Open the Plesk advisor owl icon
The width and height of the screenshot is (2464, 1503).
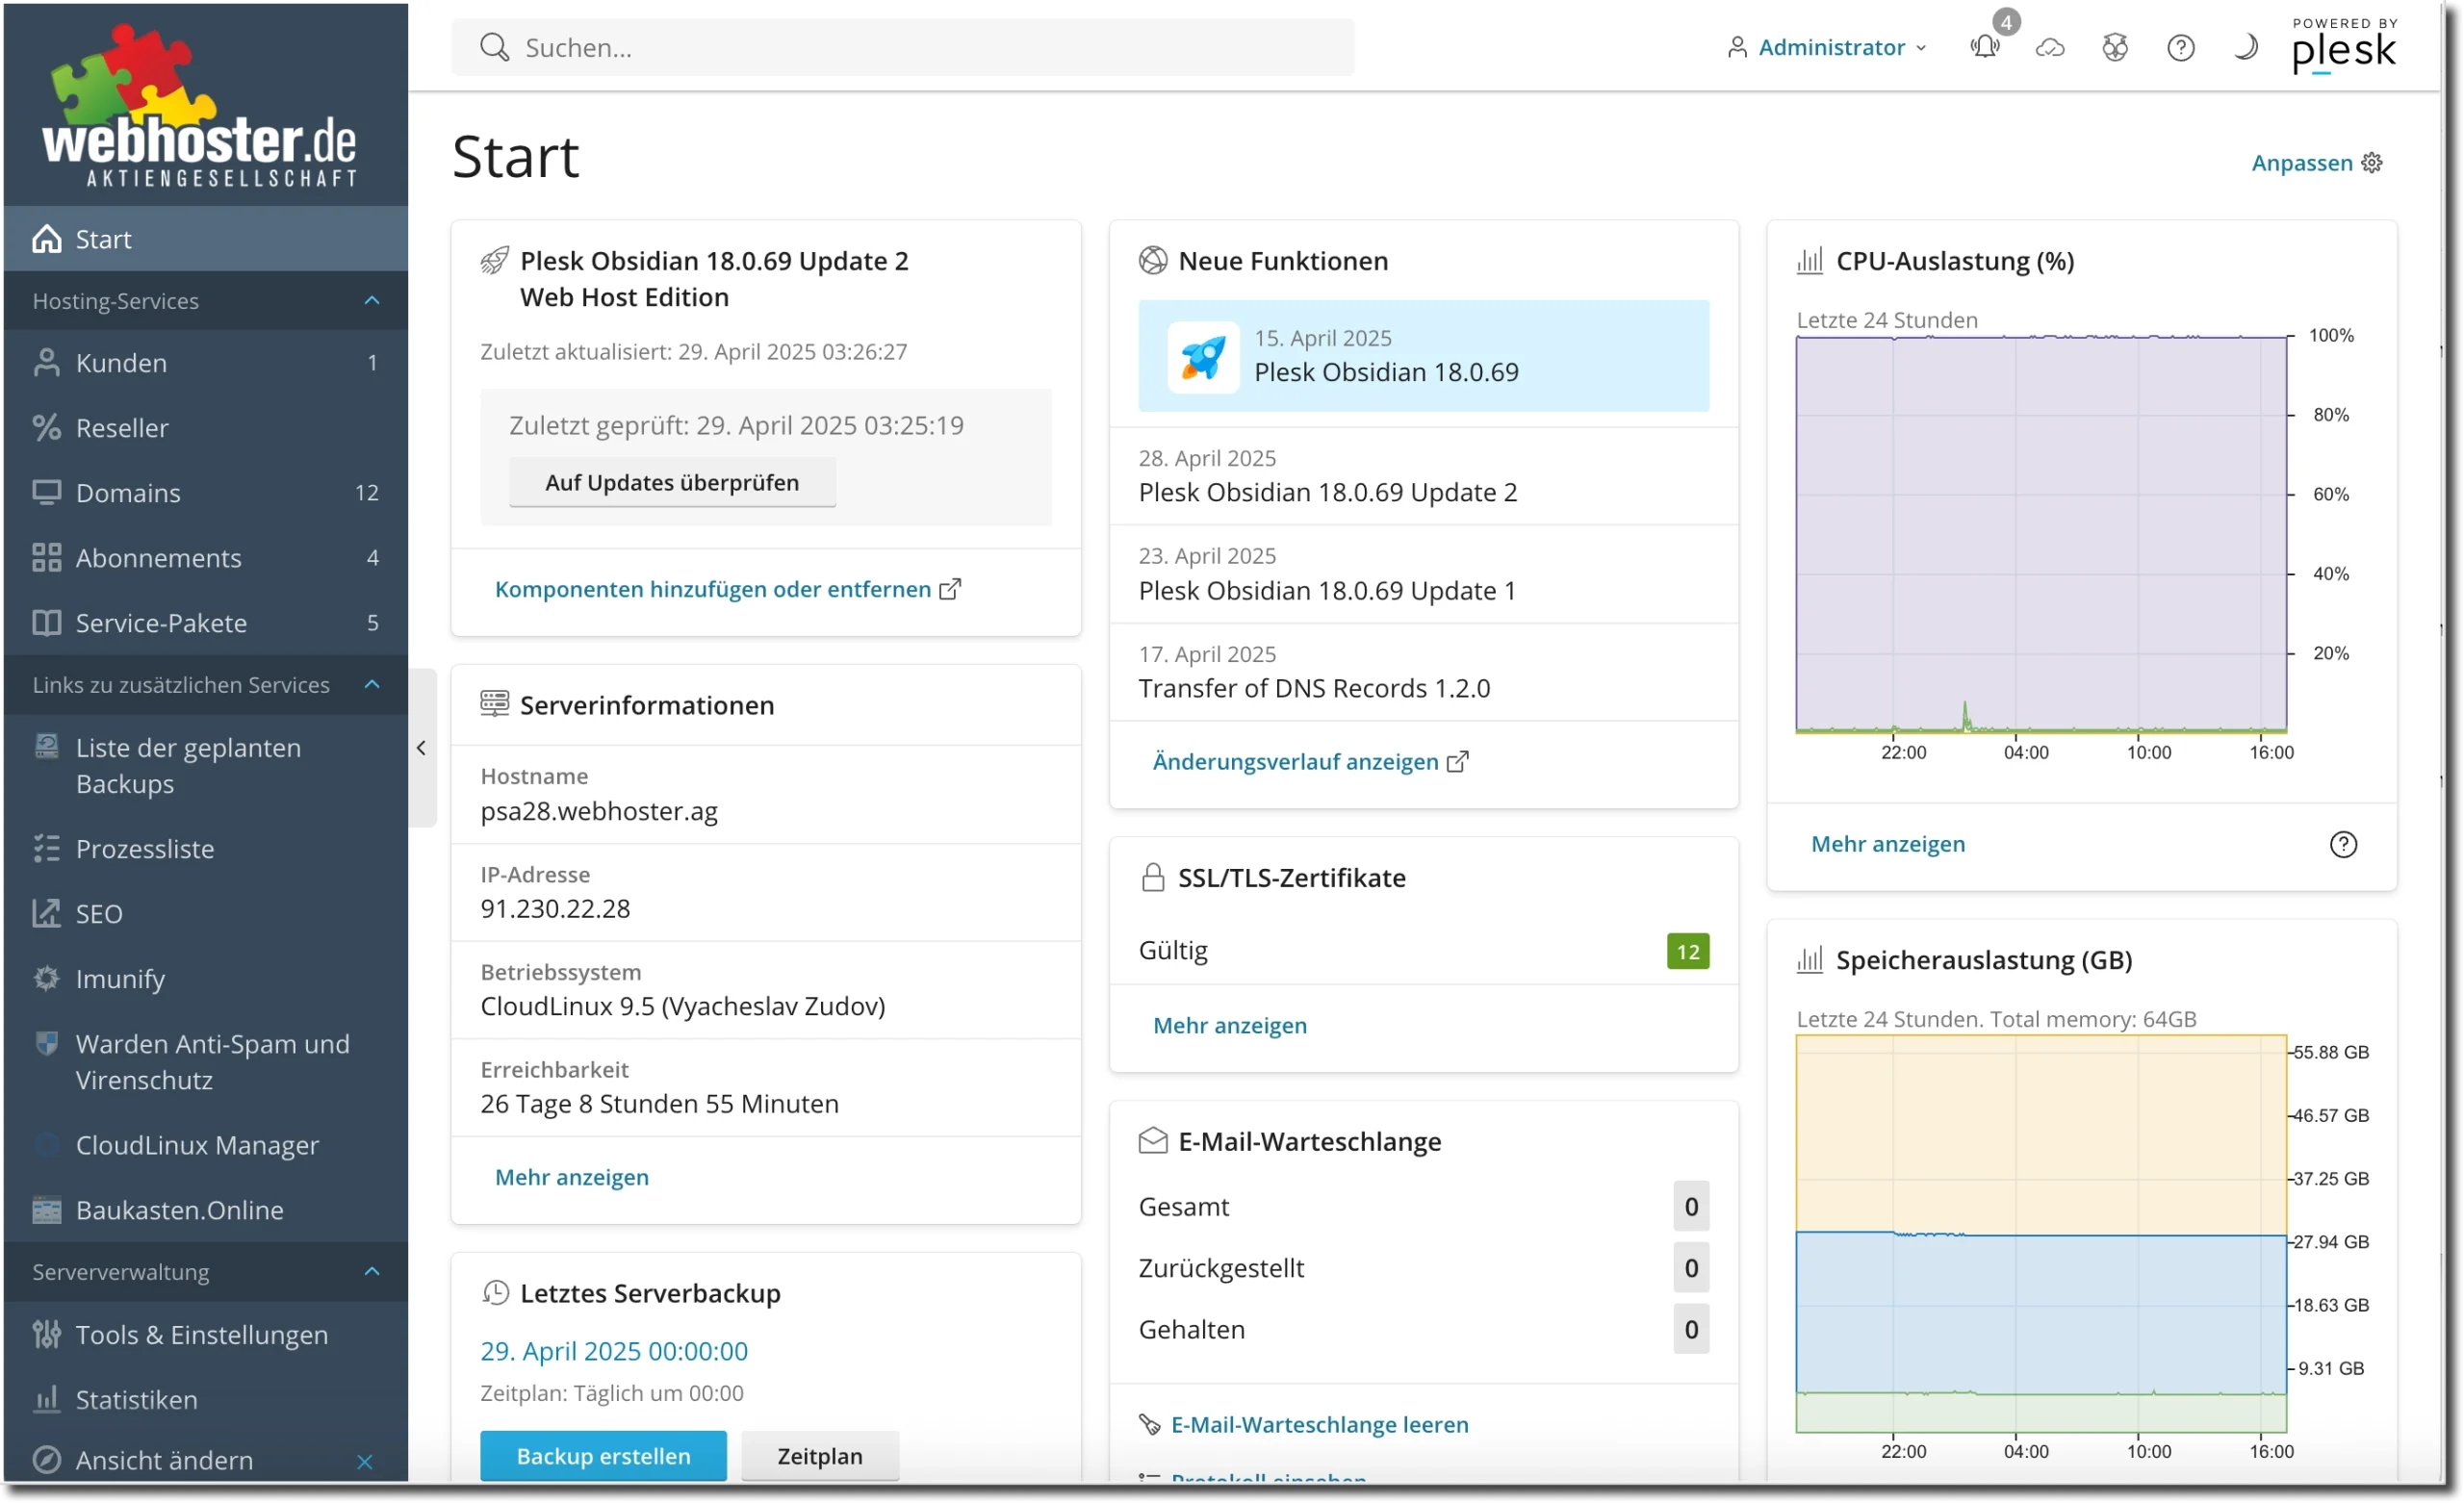(x=2115, y=47)
